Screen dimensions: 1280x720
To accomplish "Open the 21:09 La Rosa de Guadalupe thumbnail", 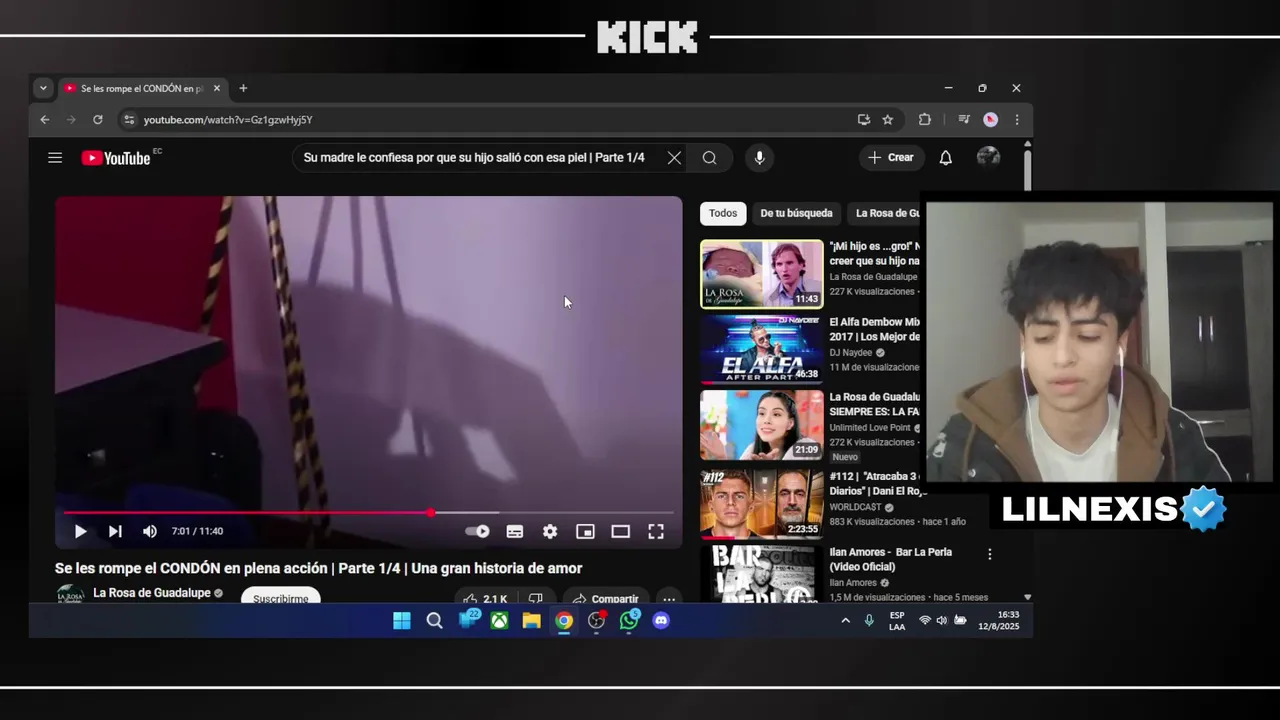I will pyautogui.click(x=762, y=425).
